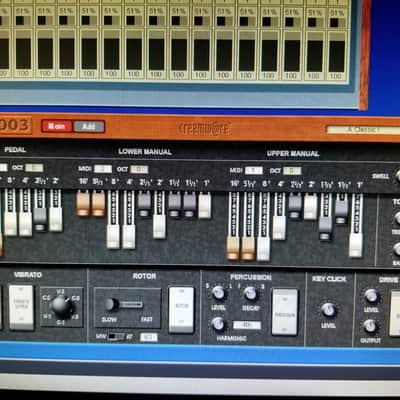Switch to the Main tab

point(57,126)
